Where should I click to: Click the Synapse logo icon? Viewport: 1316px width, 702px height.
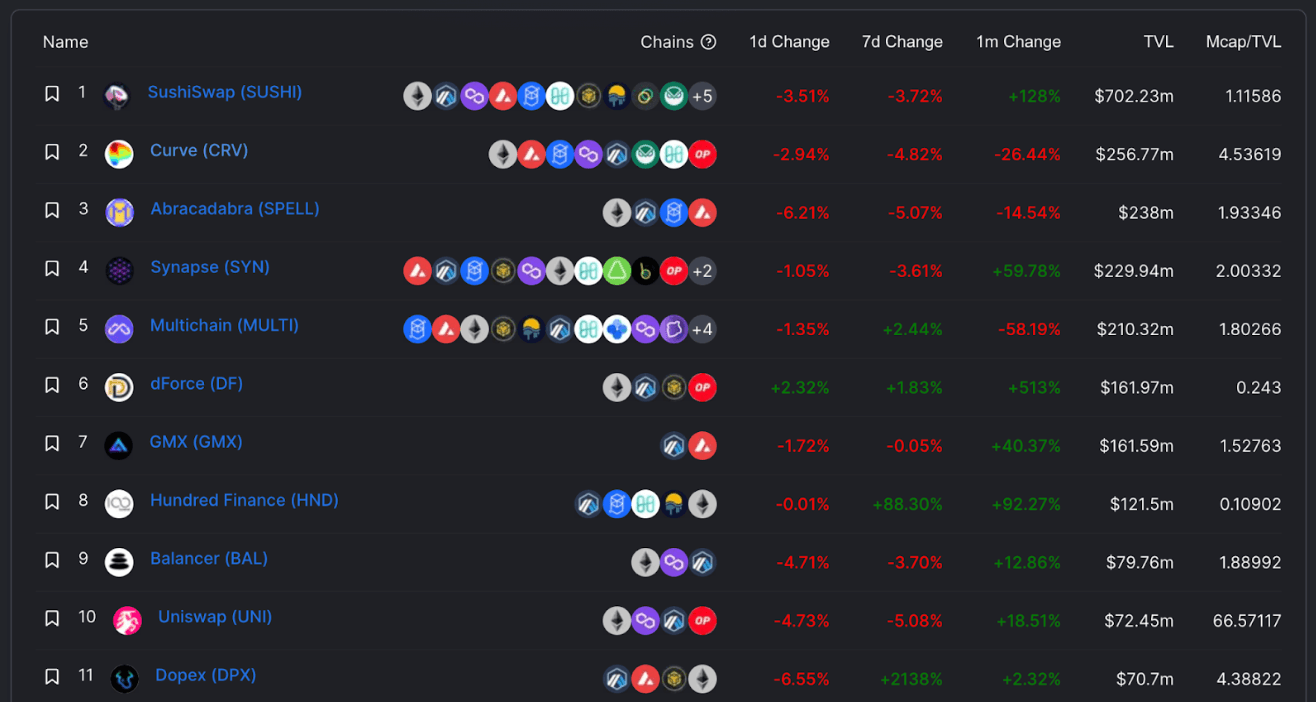119,270
